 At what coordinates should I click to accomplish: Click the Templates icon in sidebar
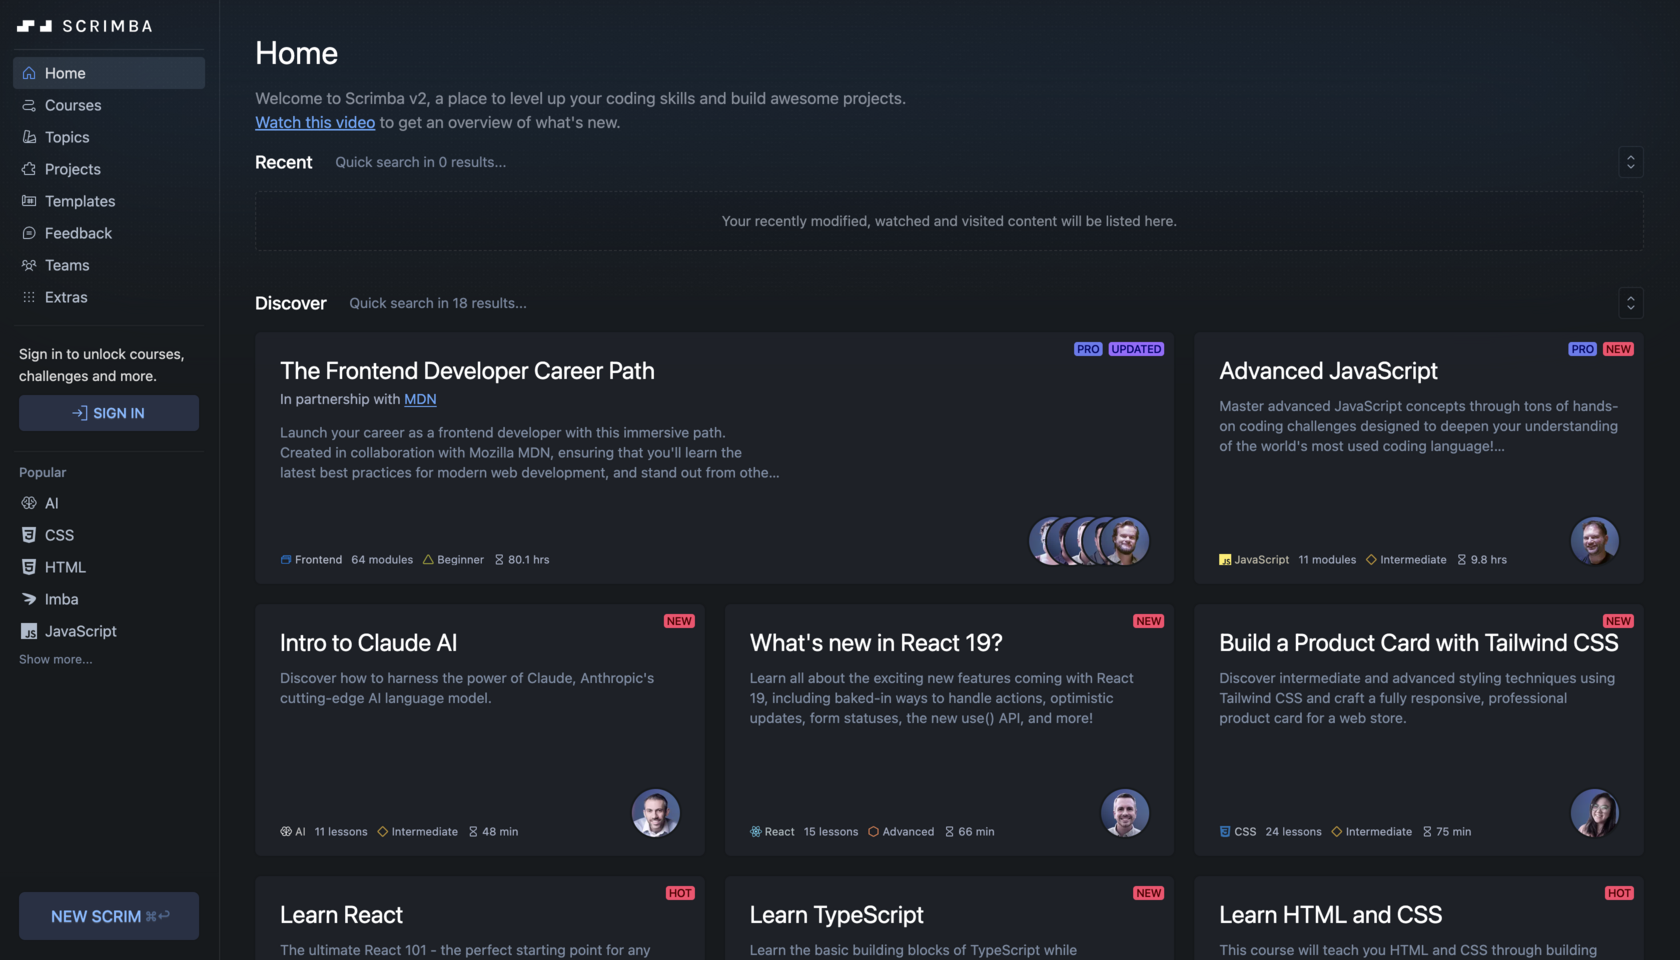click(29, 201)
